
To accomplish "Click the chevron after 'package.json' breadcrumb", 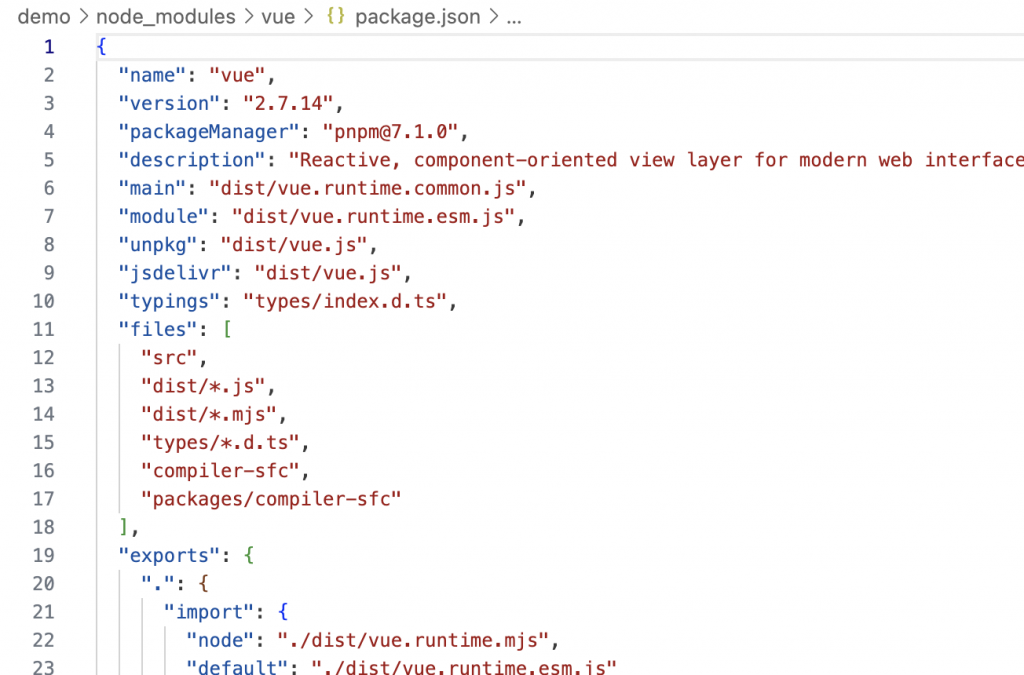I will tap(494, 17).
